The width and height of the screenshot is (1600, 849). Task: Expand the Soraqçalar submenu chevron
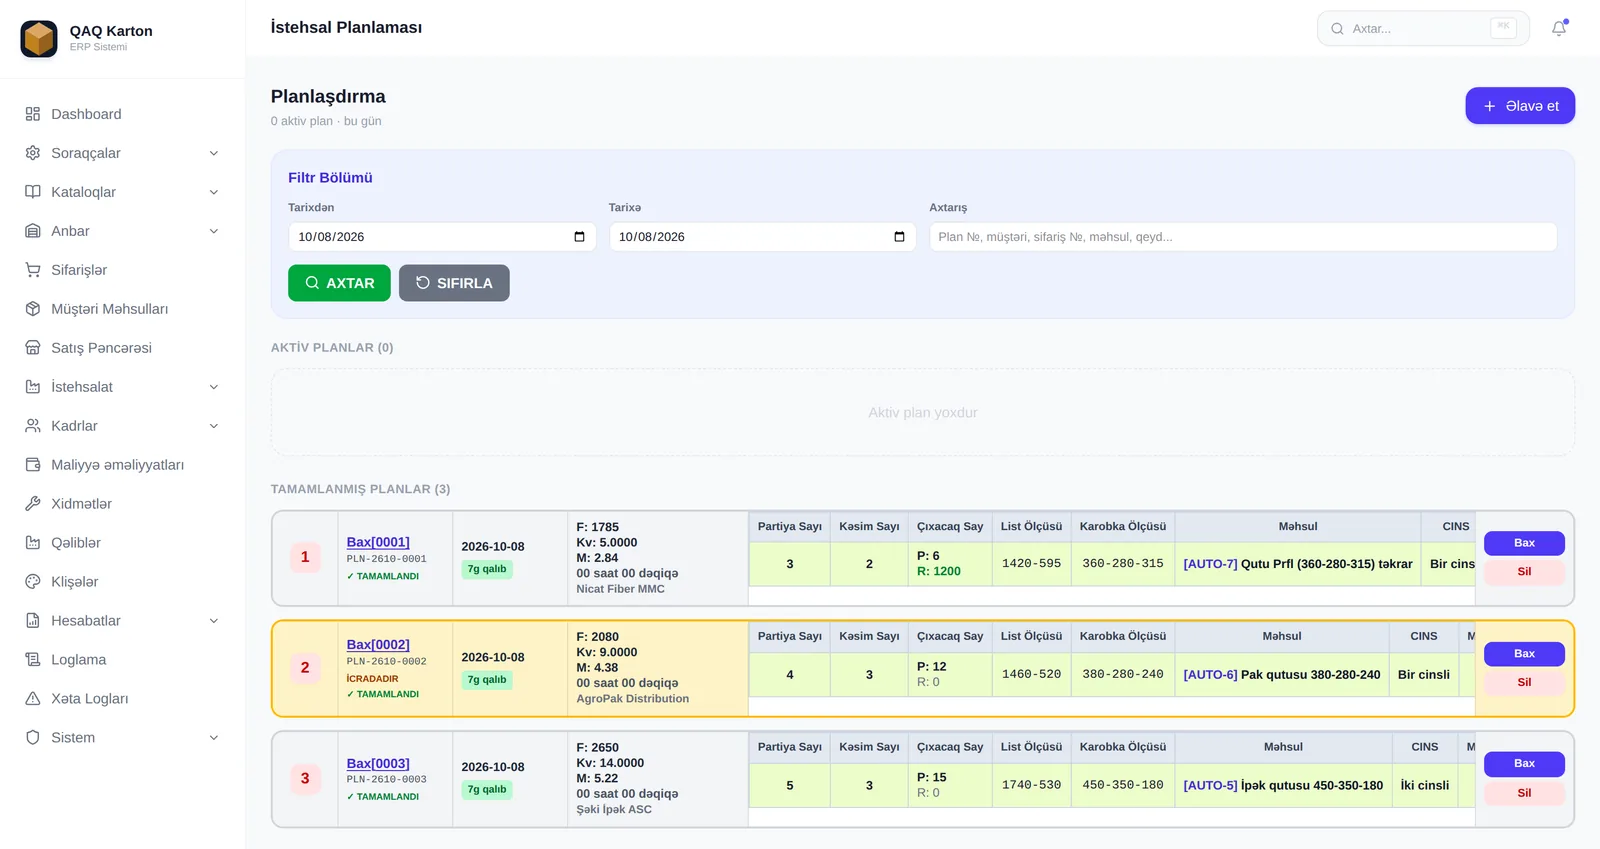click(x=214, y=153)
